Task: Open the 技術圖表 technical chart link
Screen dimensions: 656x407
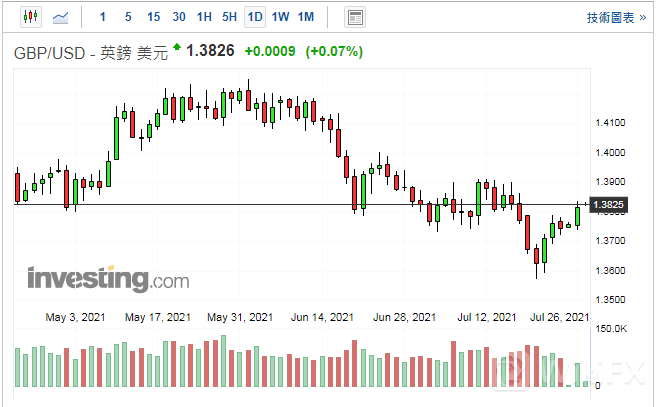Action: [616, 17]
